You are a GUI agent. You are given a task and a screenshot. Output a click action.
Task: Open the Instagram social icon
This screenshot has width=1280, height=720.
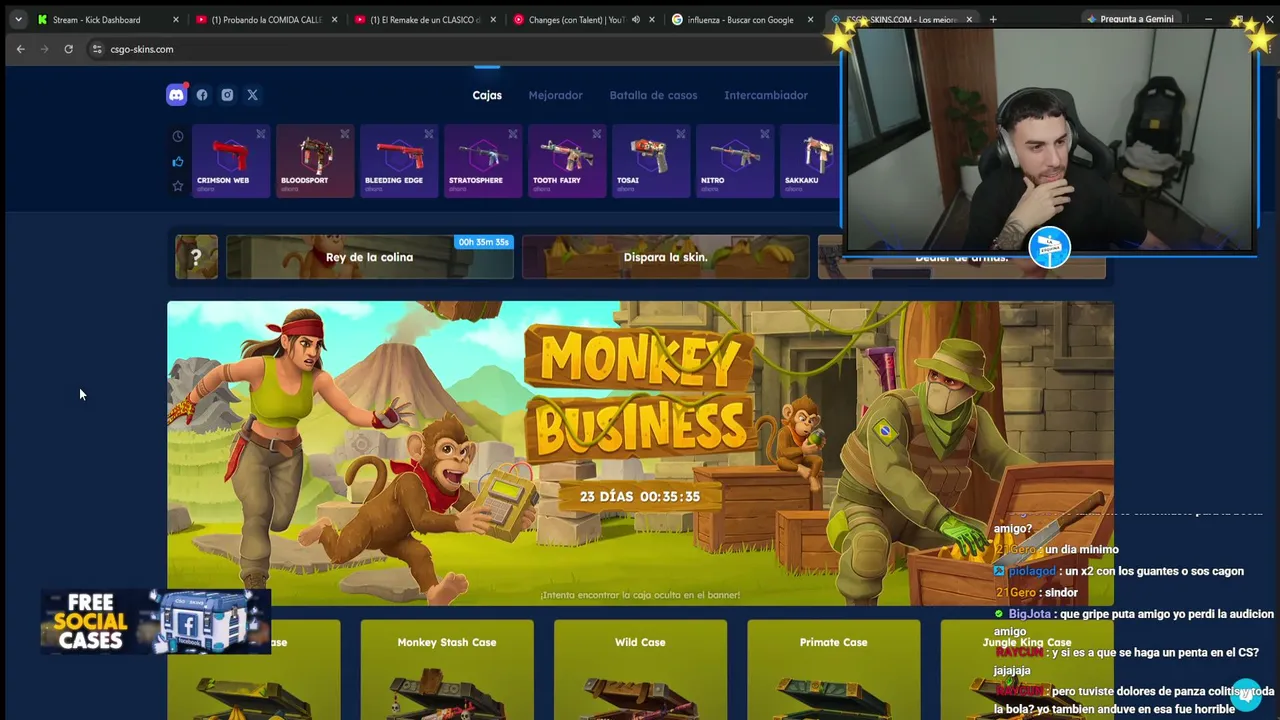point(227,95)
